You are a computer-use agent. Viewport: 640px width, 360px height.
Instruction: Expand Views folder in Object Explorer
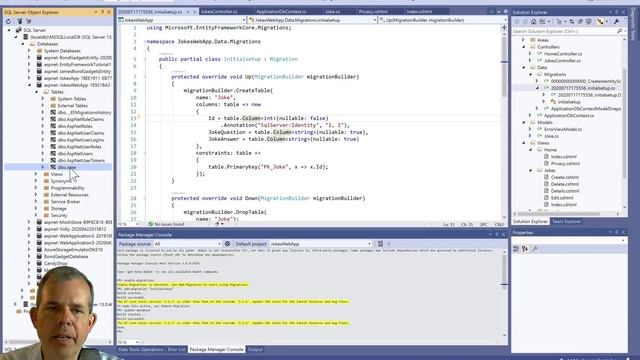point(36,174)
